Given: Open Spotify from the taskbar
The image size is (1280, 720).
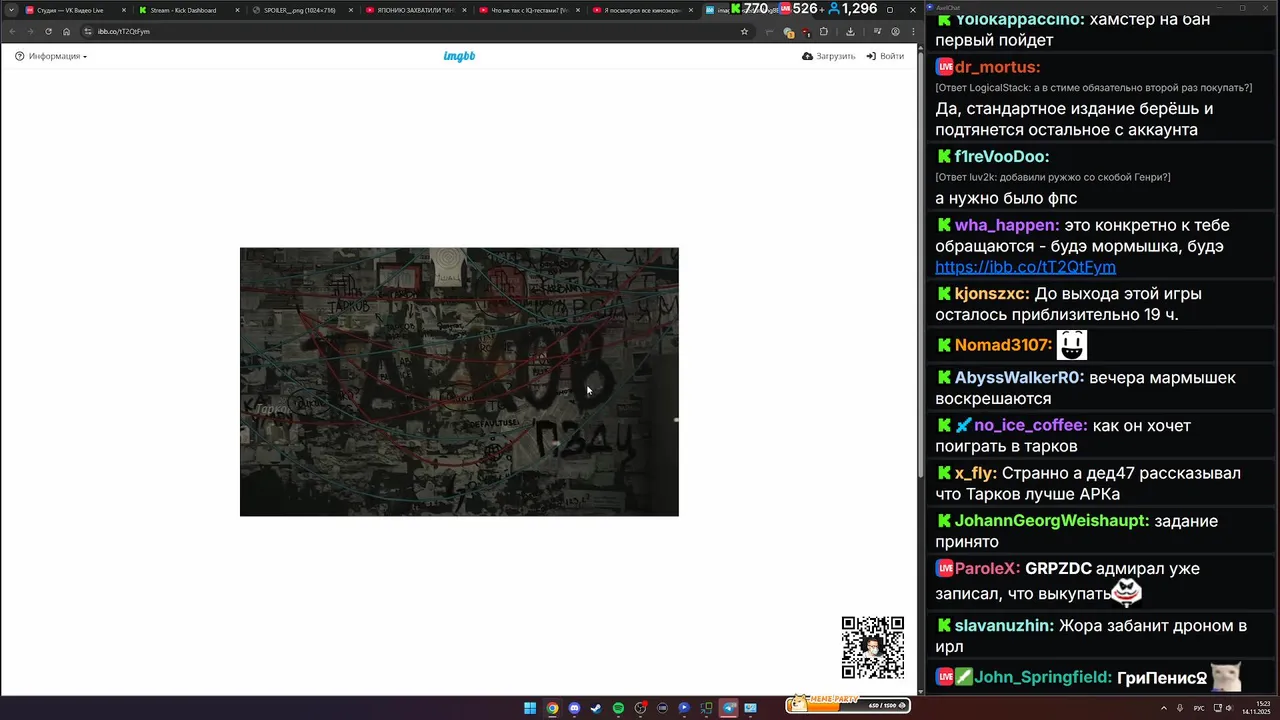Looking at the screenshot, I should point(618,708).
